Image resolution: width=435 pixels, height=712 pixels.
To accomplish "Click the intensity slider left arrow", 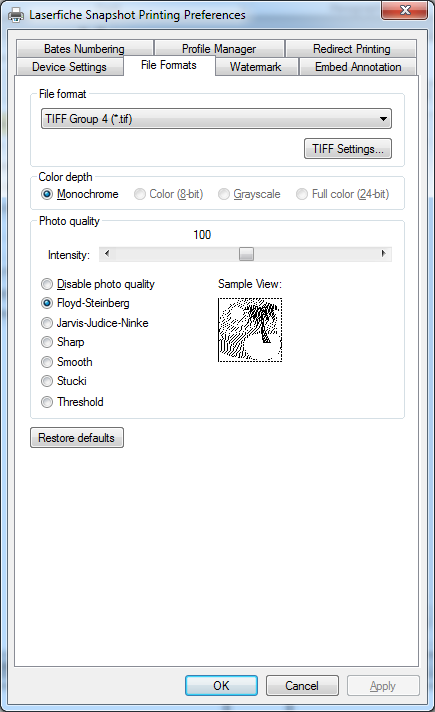I will [107, 254].
